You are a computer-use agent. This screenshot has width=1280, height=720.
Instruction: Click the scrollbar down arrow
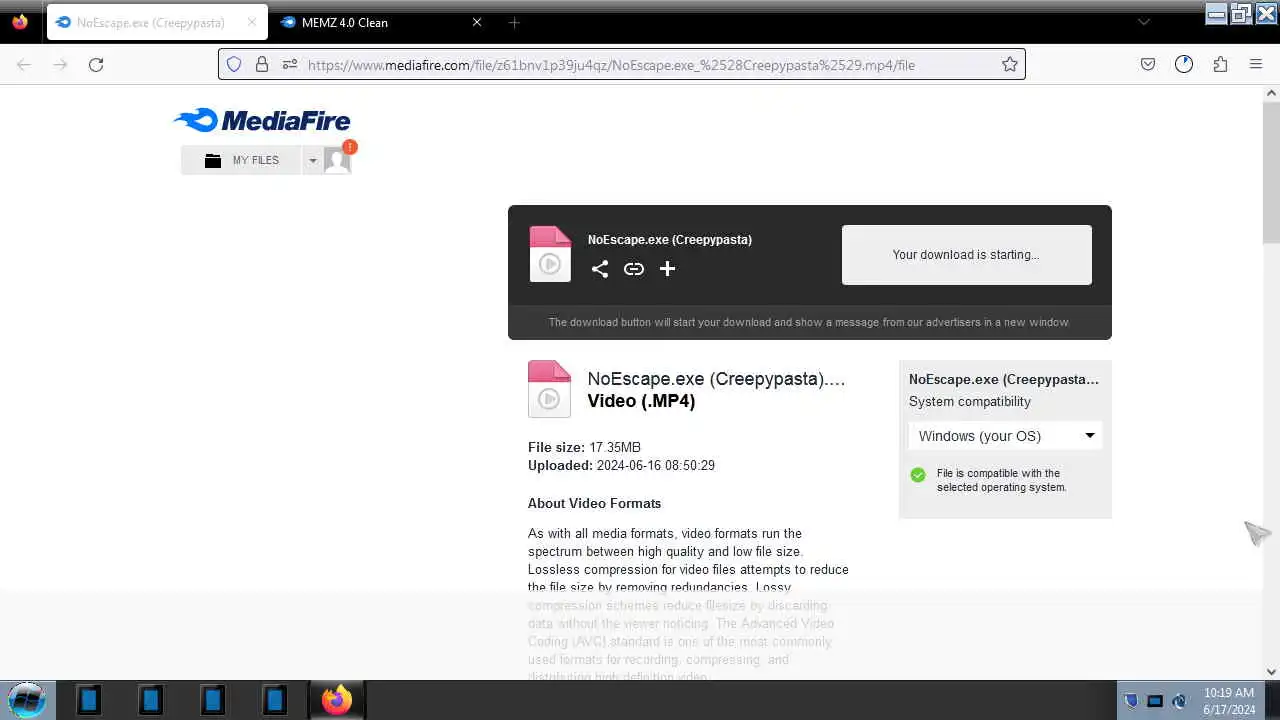click(1271, 672)
